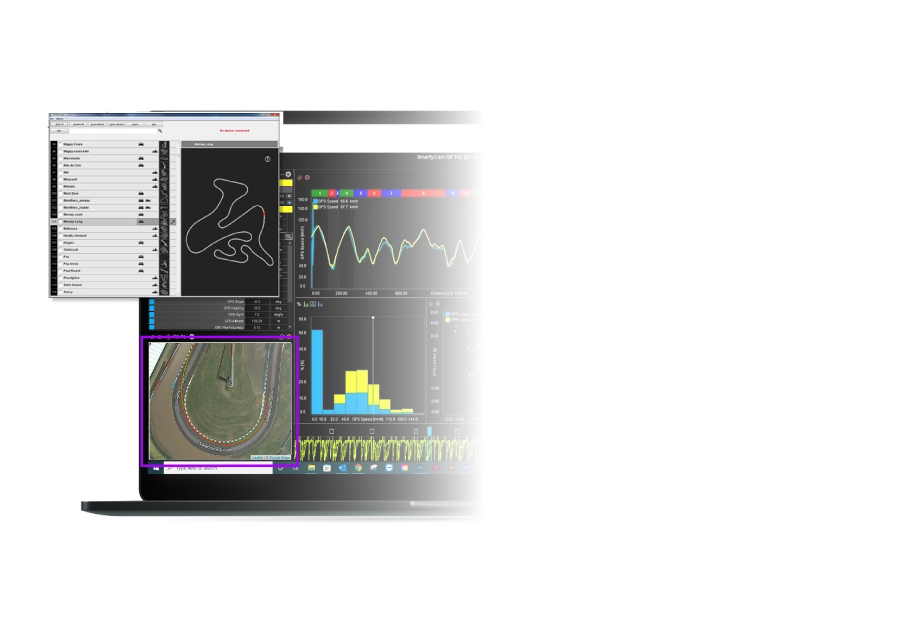904x622 pixels.
Task: Click the compass icon on track preview
Action: point(267,159)
